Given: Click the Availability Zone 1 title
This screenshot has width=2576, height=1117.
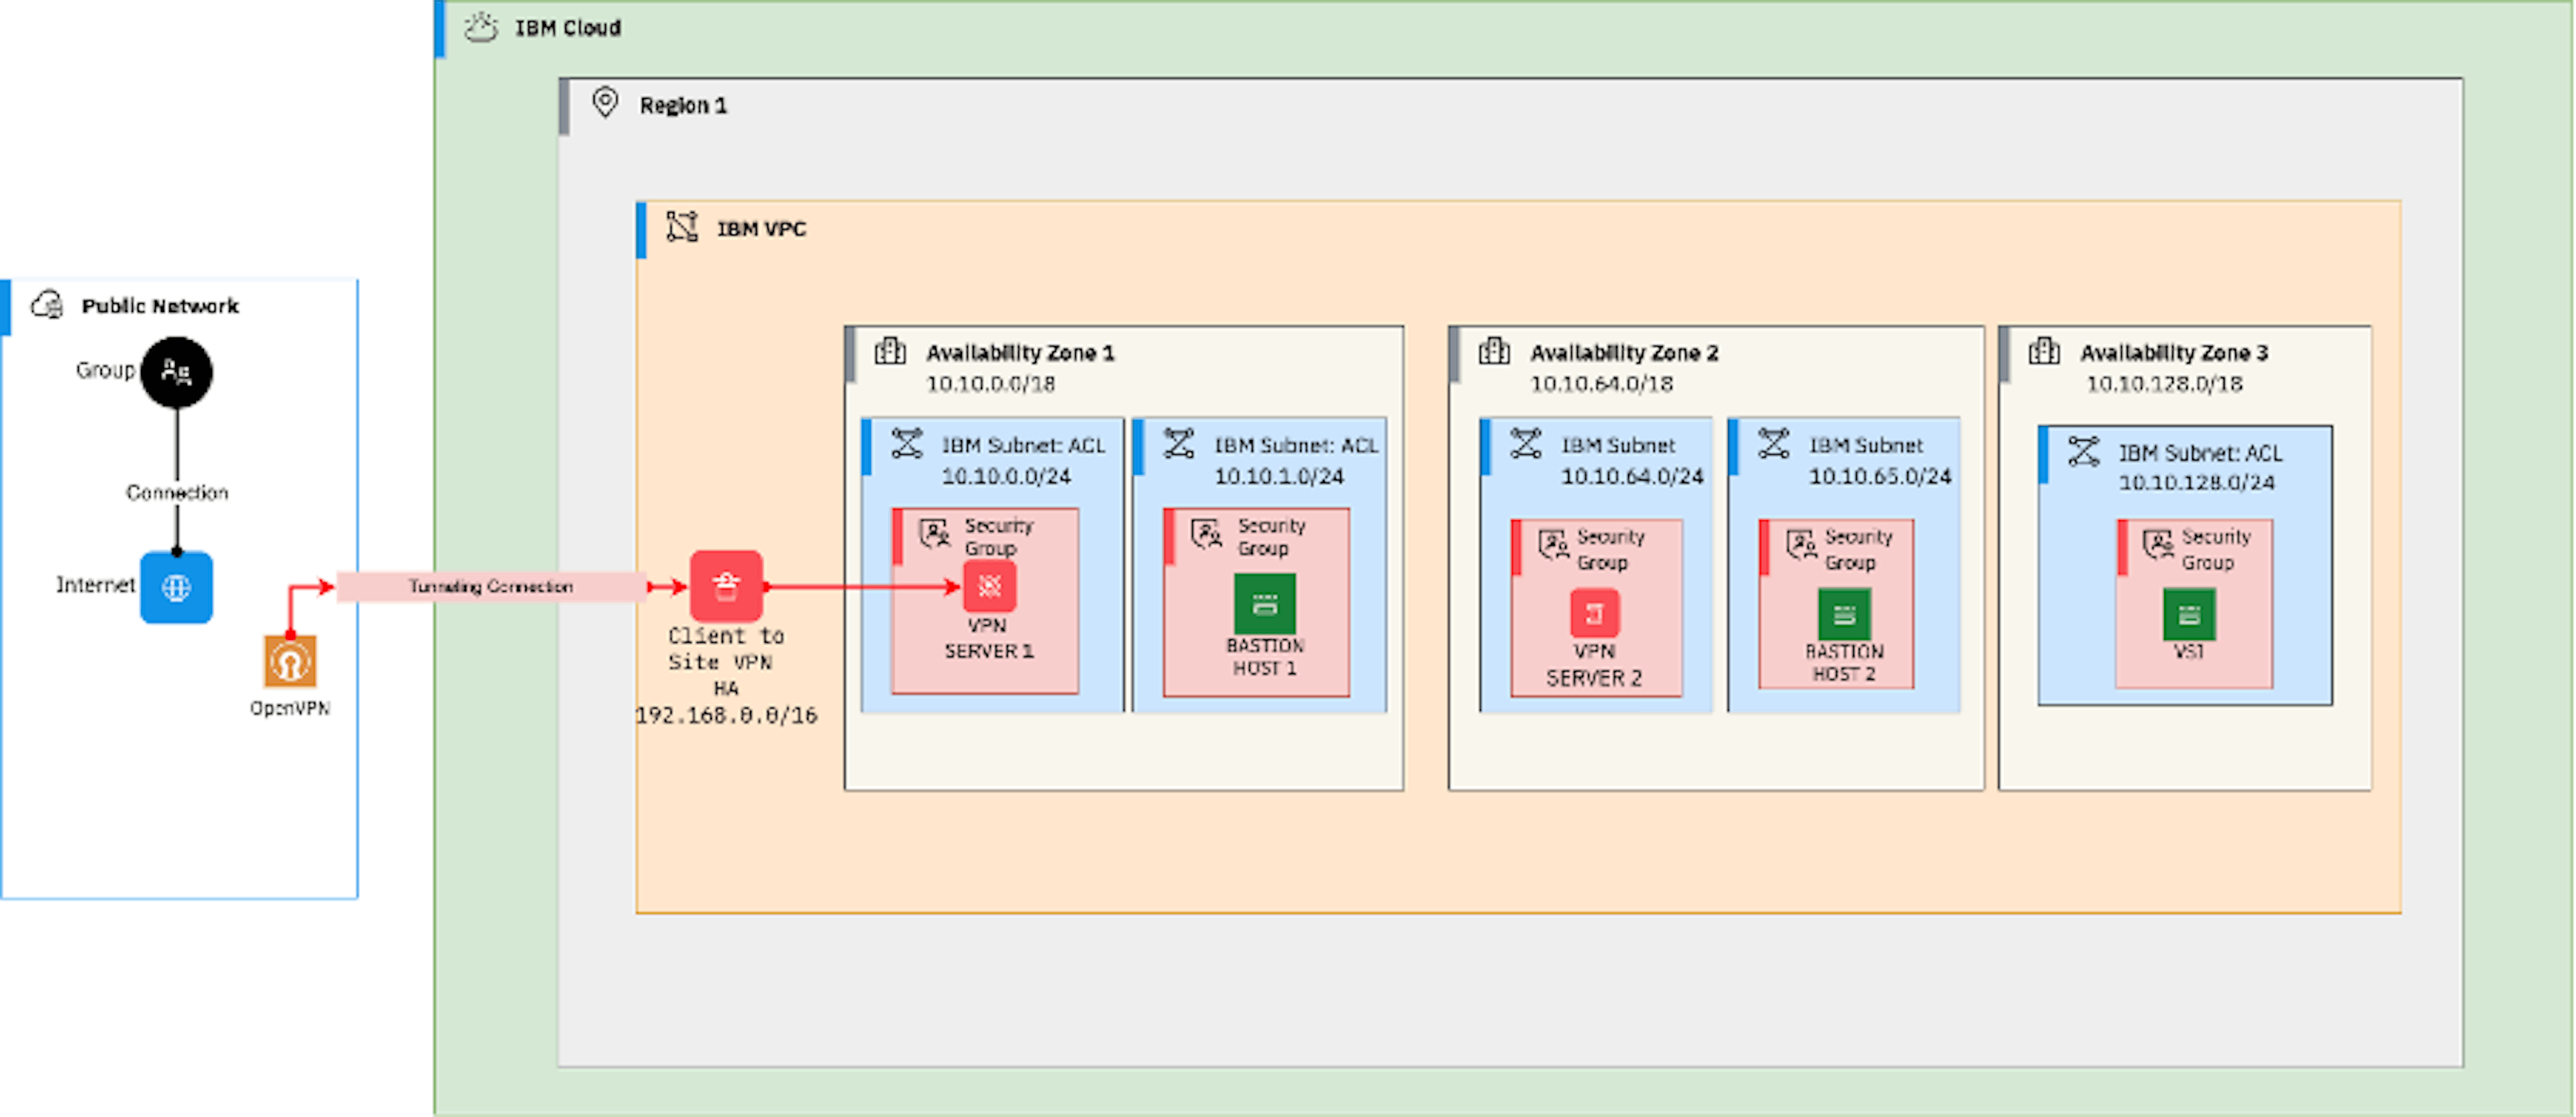Looking at the screenshot, I should (1021, 353).
